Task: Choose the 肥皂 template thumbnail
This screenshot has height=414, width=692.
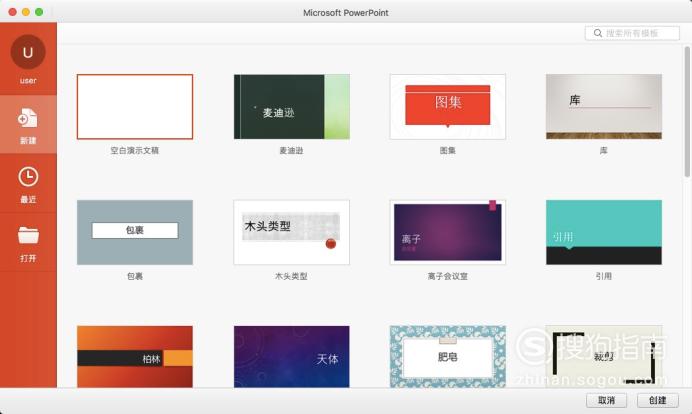Action: click(x=448, y=357)
